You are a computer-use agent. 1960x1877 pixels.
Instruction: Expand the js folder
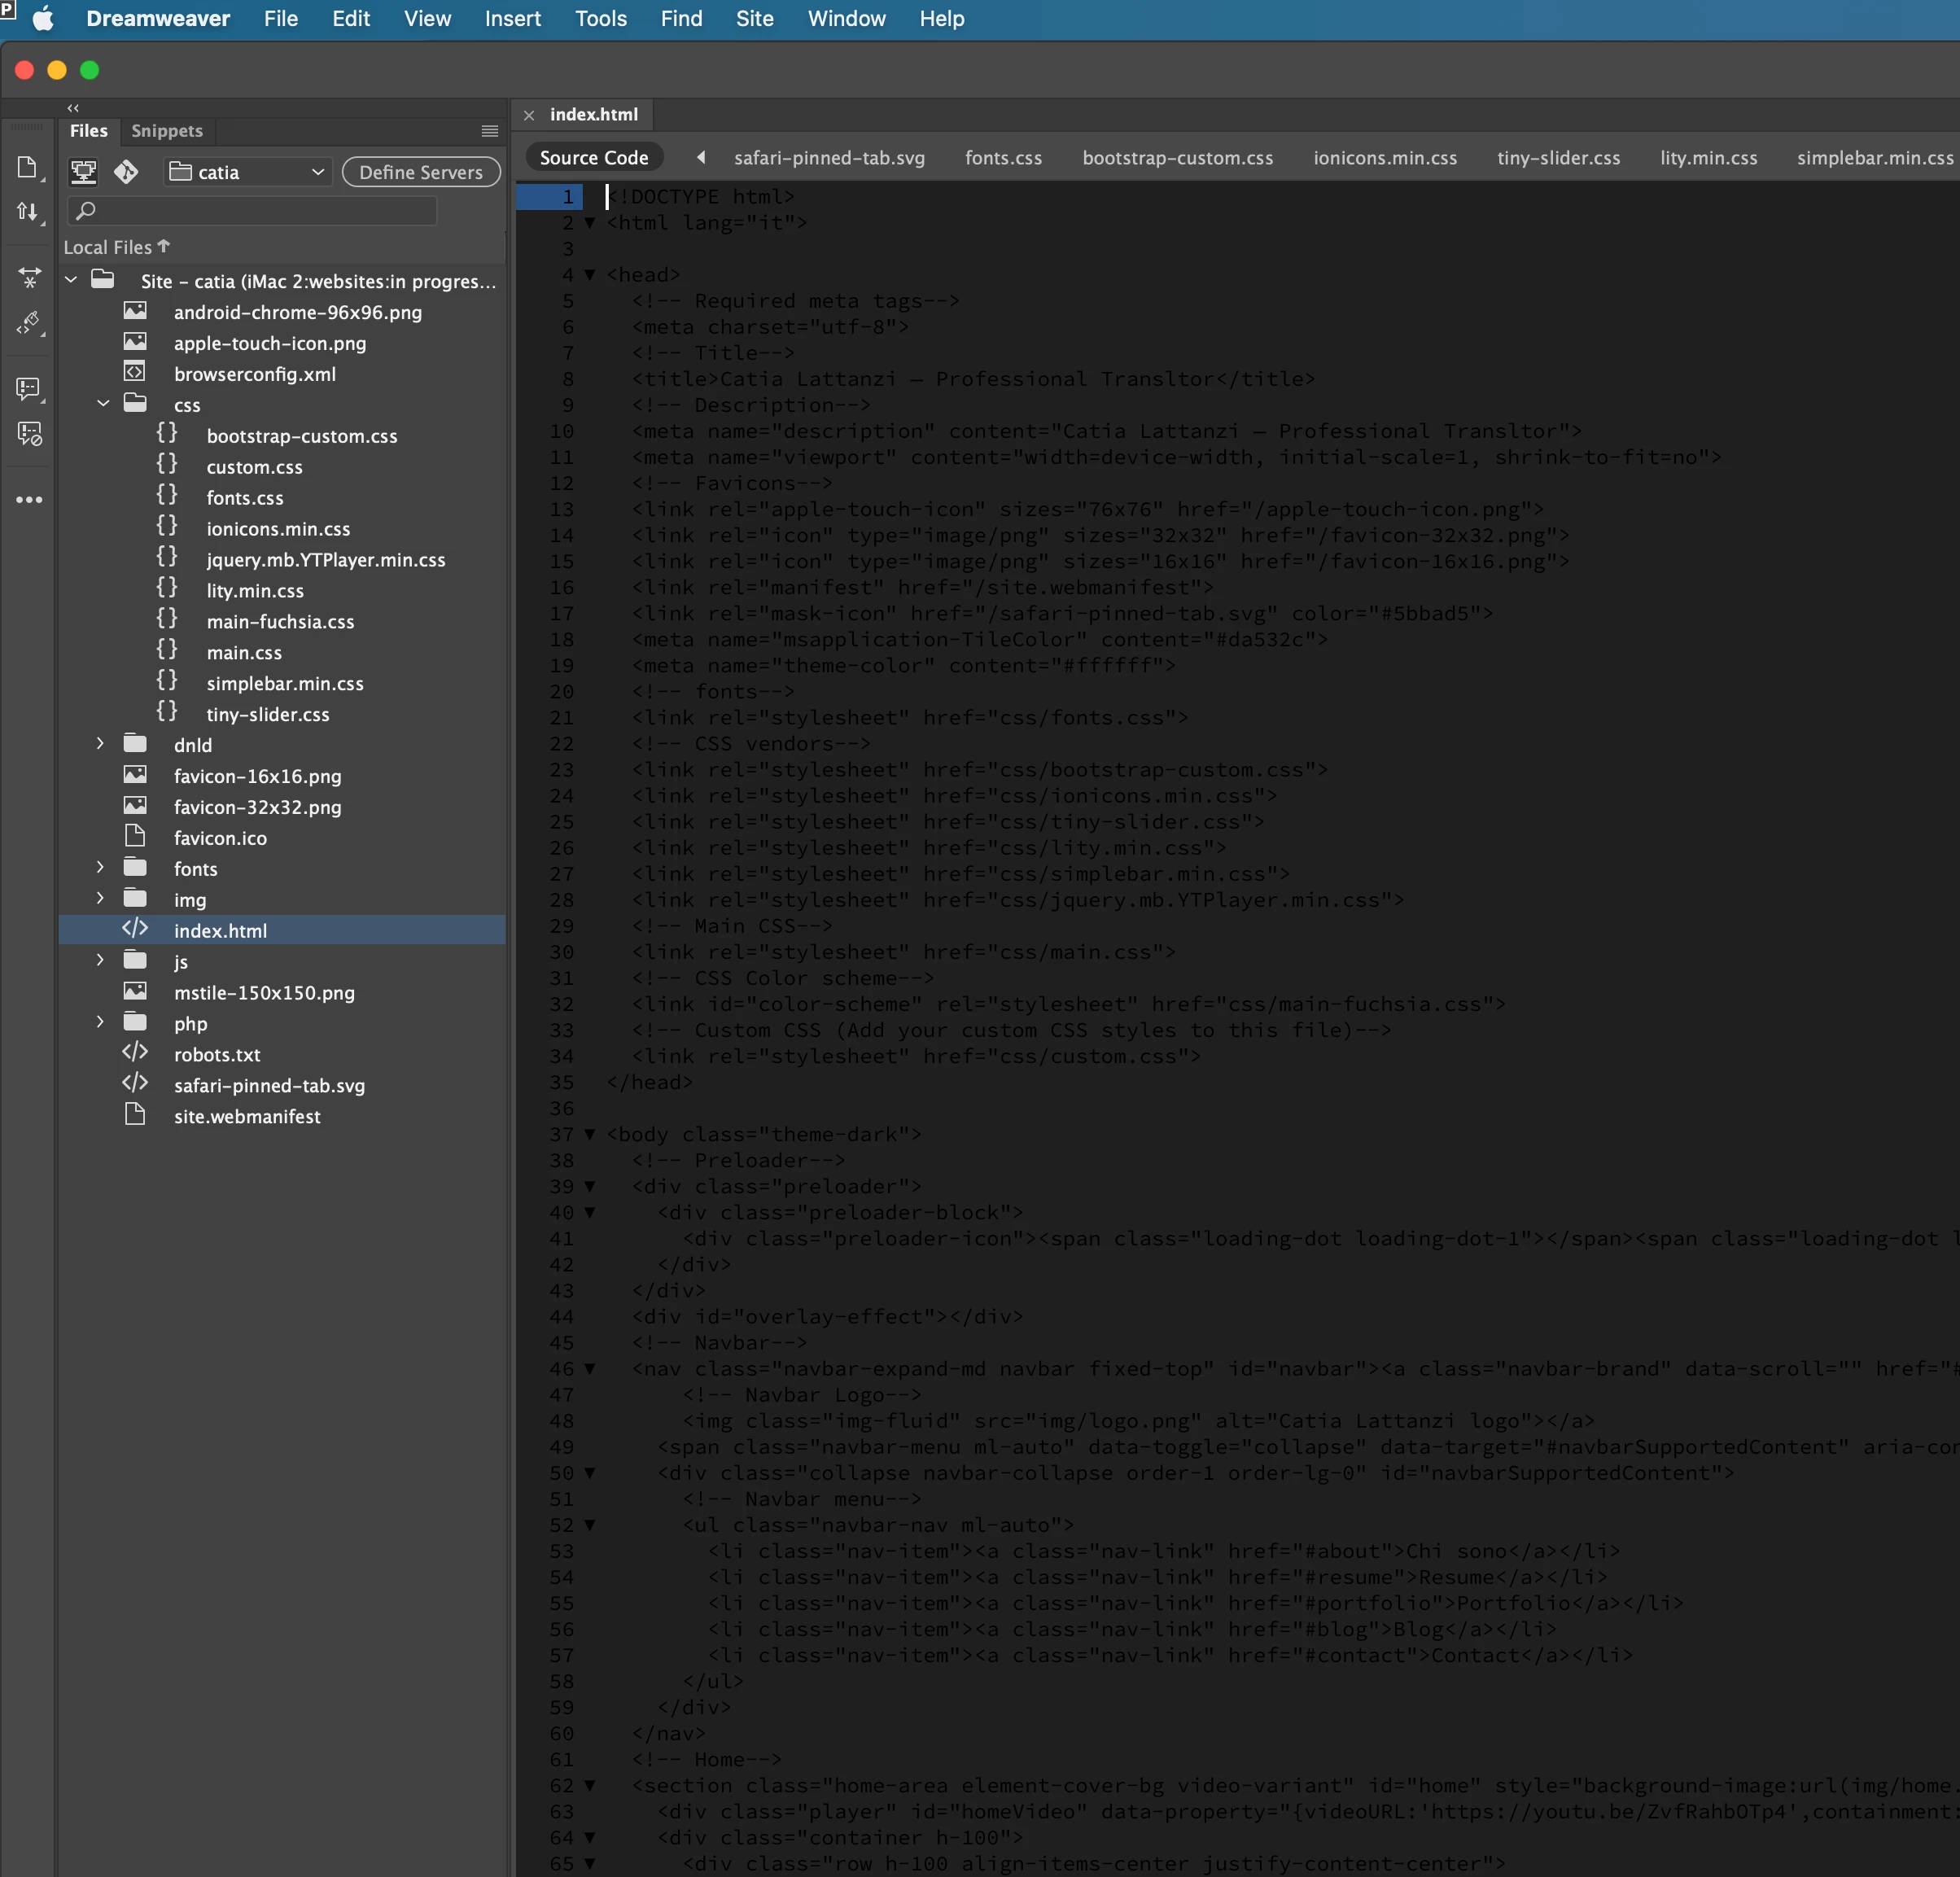(100, 960)
